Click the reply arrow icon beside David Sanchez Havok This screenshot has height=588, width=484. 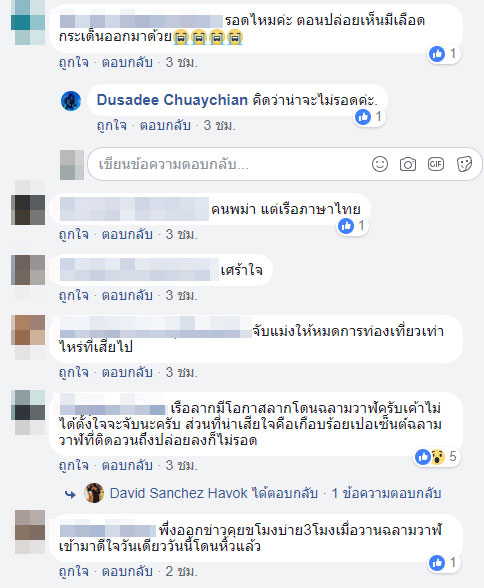click(x=70, y=495)
